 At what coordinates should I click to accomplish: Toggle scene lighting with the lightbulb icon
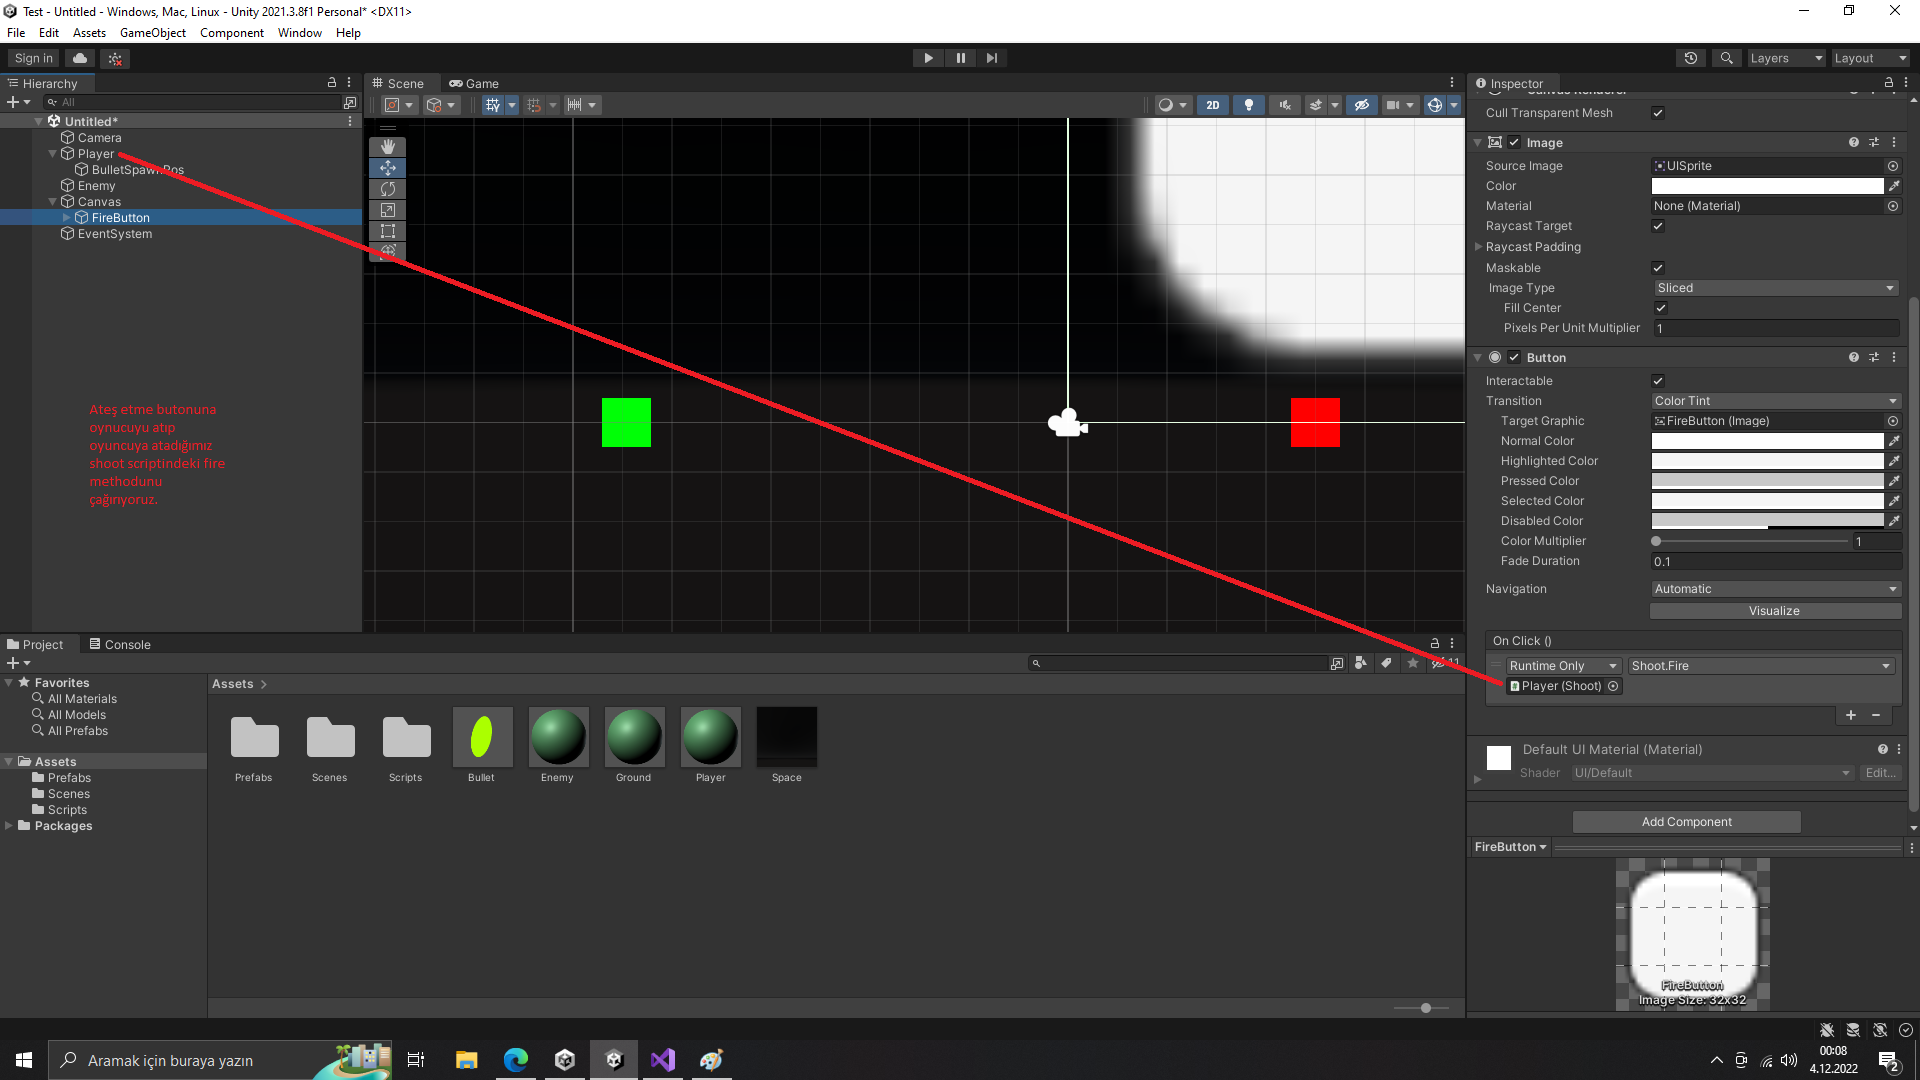point(1248,105)
